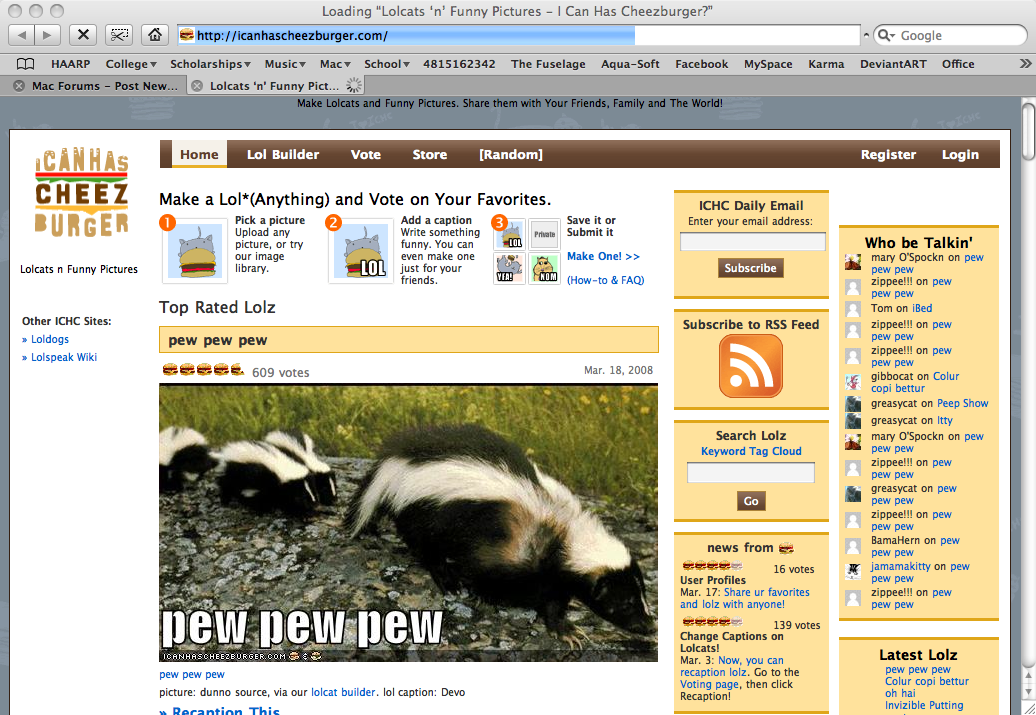This screenshot has height=715, width=1036.
Task: Open the Facebook bookmark
Action: [701, 64]
